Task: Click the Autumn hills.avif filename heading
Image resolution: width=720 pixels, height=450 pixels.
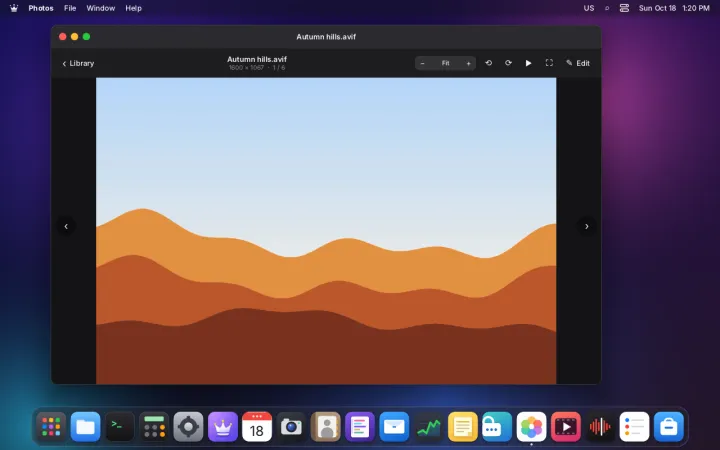Action: coord(257,59)
